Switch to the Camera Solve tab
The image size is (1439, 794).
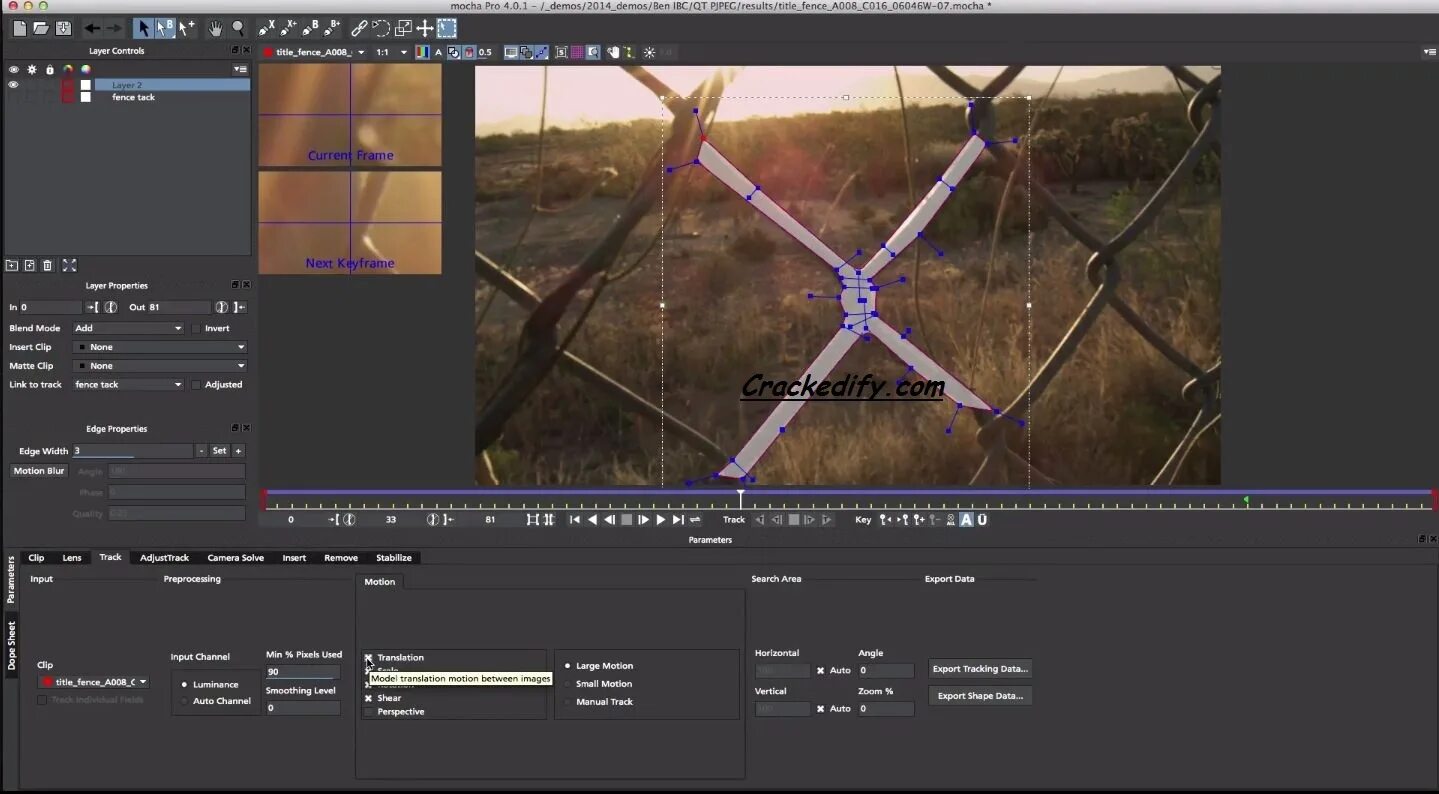coord(235,558)
